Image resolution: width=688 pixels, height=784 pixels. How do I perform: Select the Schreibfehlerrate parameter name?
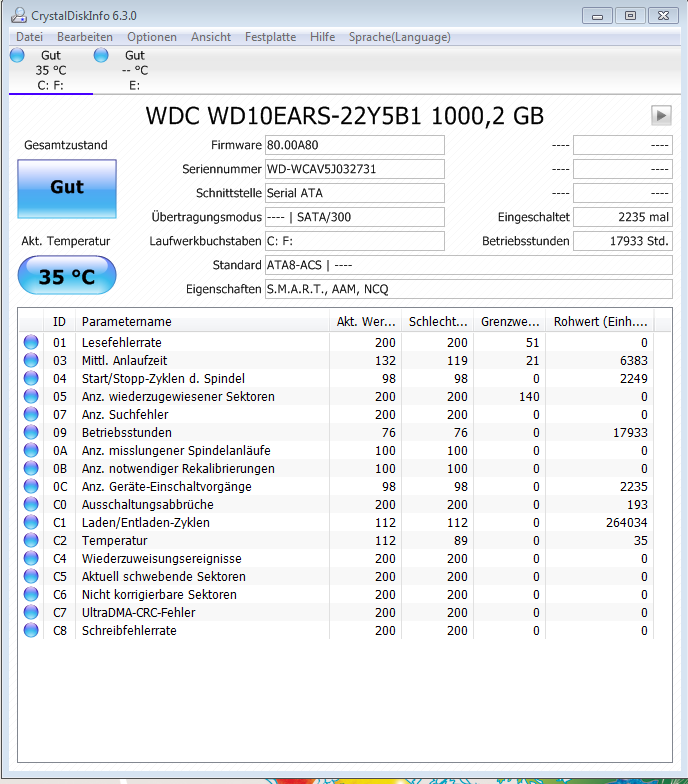pos(129,630)
